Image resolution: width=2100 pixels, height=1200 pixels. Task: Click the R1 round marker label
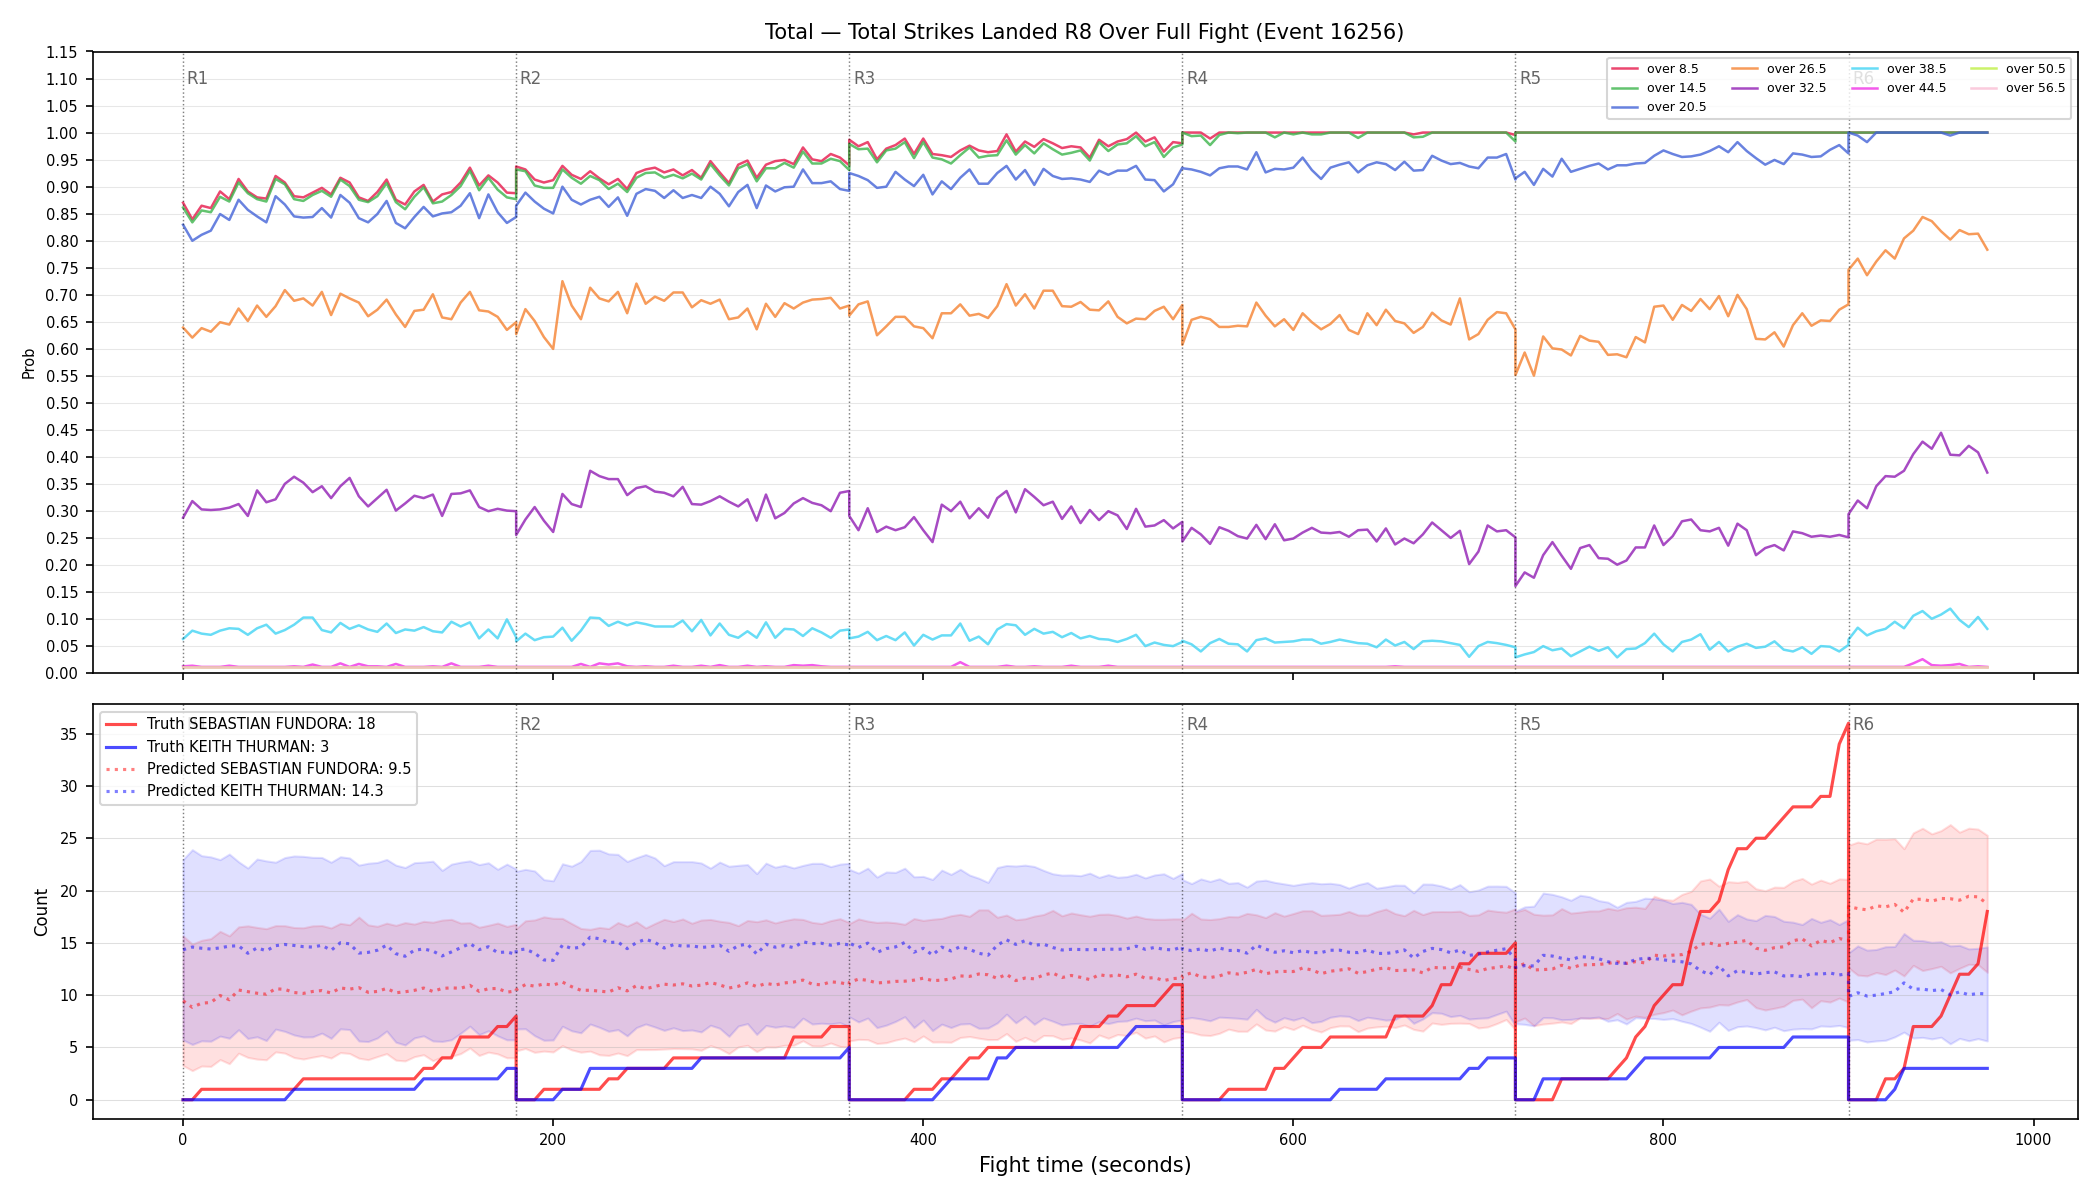click(x=197, y=78)
